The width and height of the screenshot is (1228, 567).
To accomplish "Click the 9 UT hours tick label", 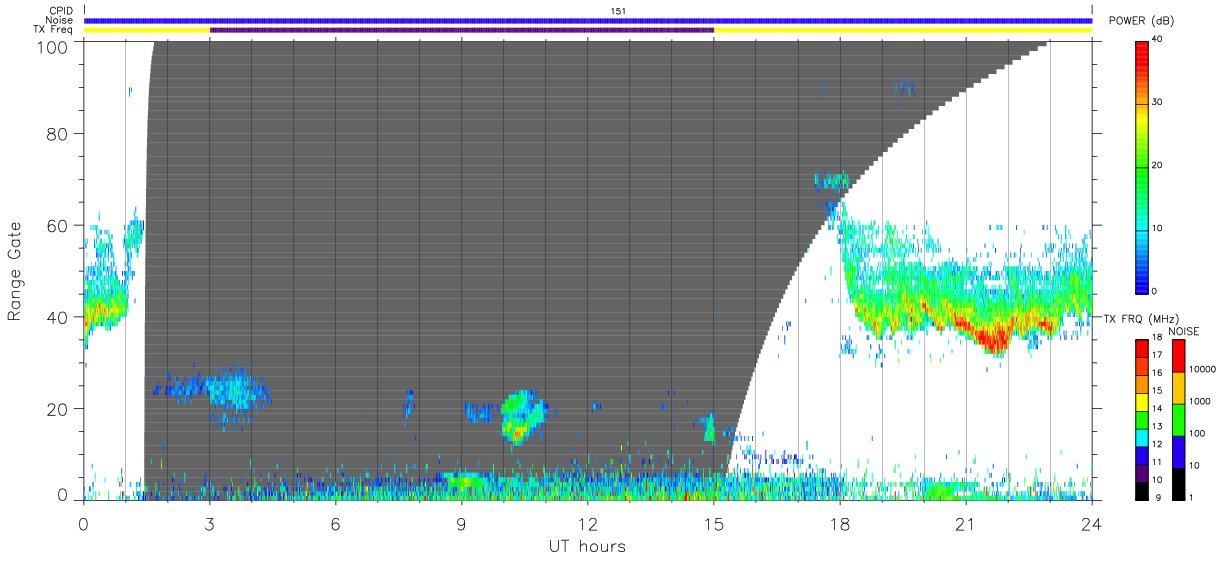I will [461, 523].
